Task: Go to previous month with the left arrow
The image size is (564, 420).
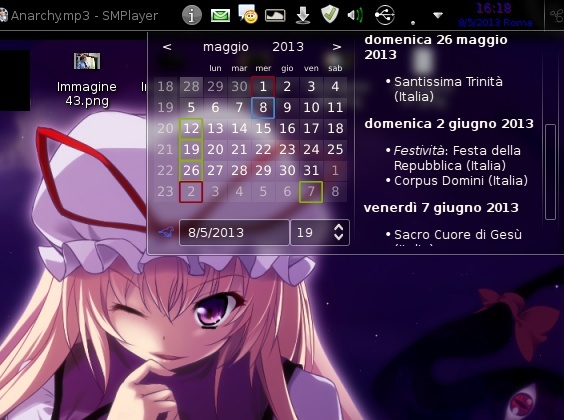Action: tap(167, 47)
